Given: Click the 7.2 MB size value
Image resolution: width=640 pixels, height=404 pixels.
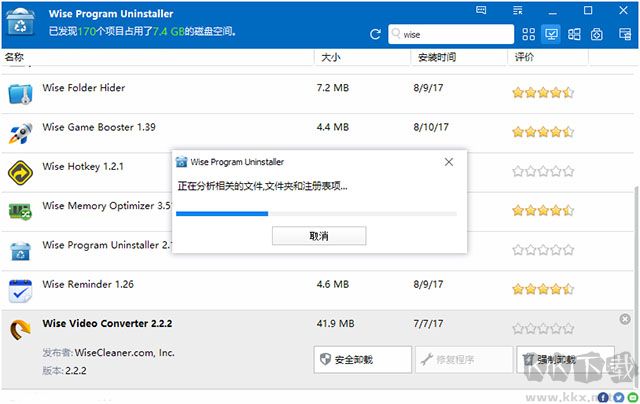Looking at the screenshot, I should click(x=333, y=88).
